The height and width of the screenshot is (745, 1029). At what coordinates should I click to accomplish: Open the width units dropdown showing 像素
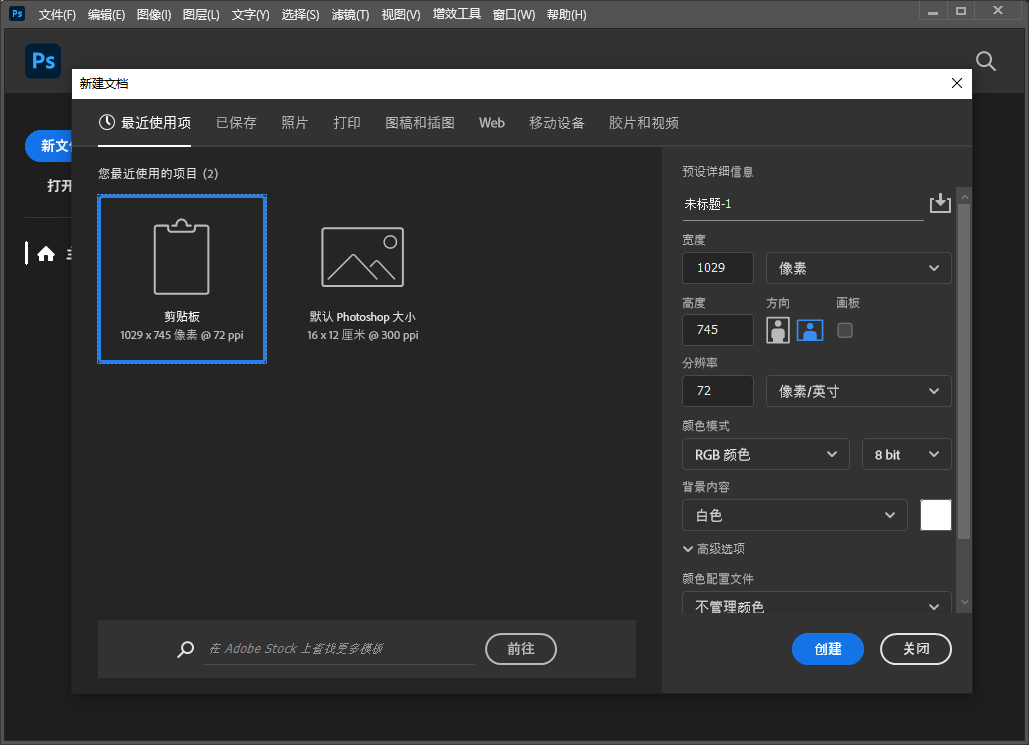858,267
